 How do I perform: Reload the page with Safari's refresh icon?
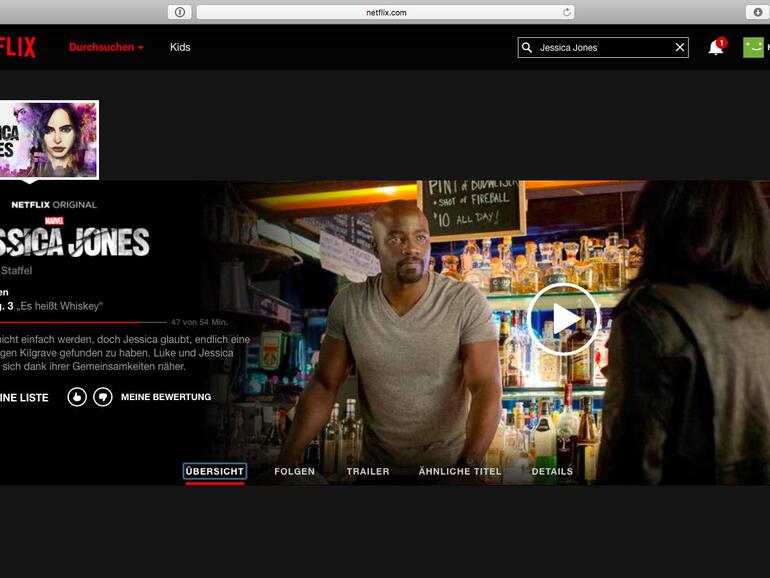pos(567,12)
